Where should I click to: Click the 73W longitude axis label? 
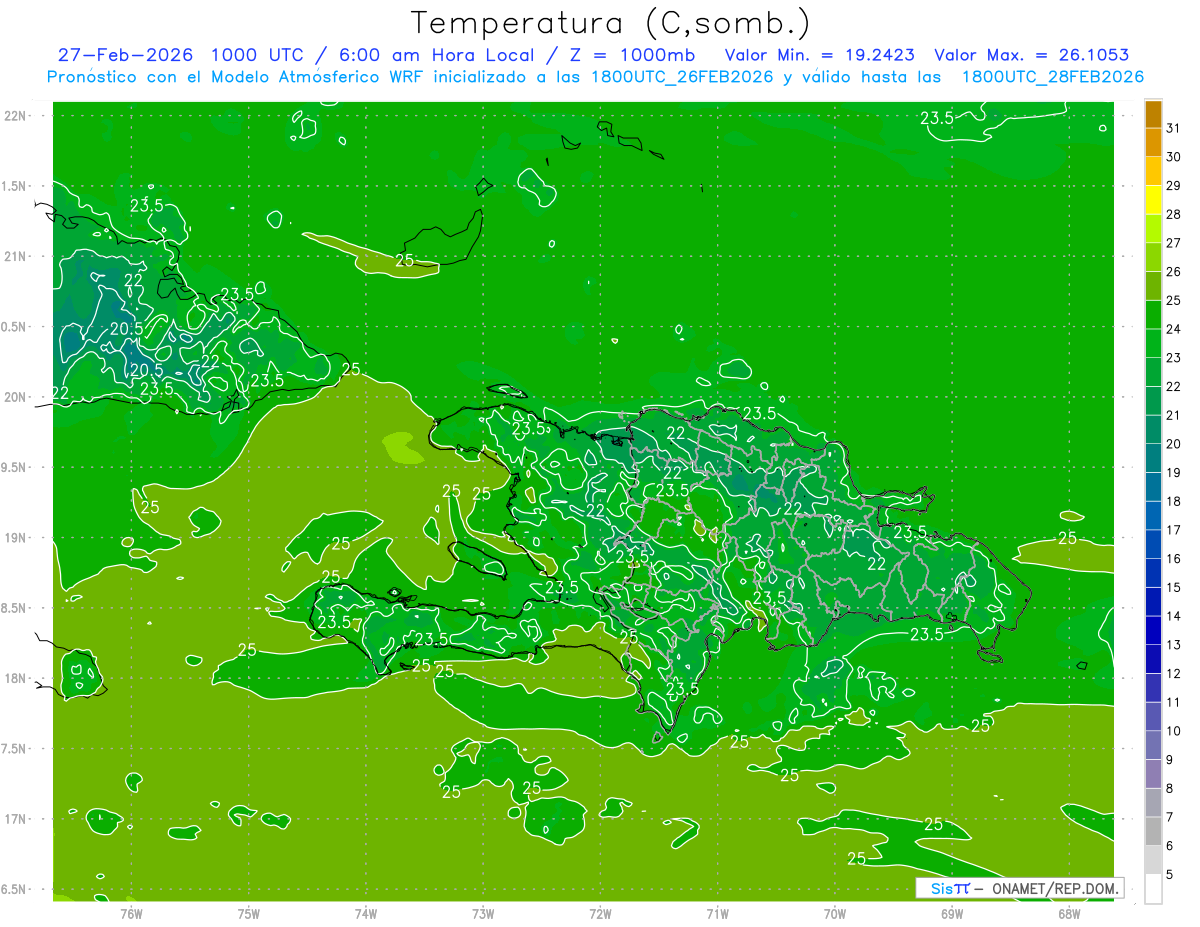pyautogui.click(x=483, y=914)
